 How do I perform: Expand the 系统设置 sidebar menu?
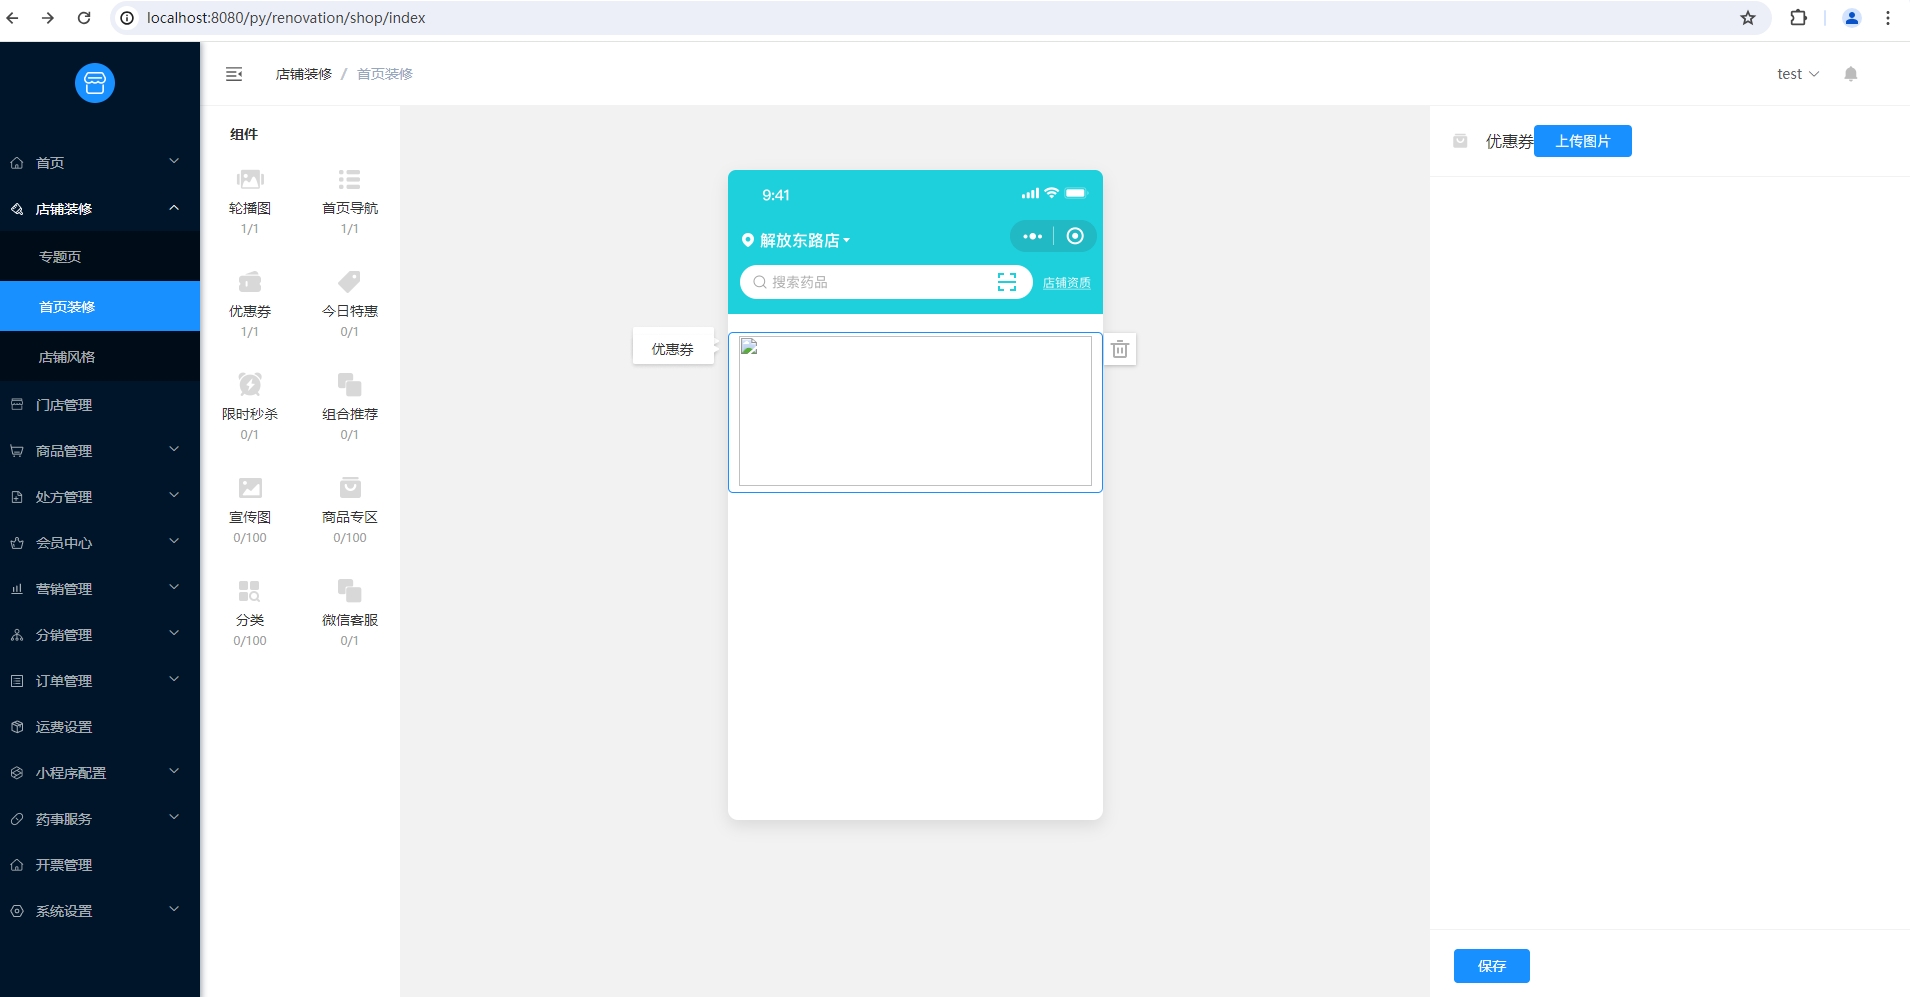pyautogui.click(x=100, y=911)
